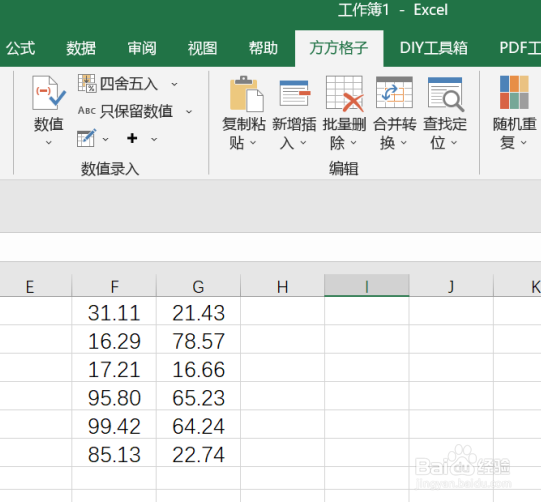Select cell containing 85.13
Viewport: 541px width, 502px height.
pyautogui.click(x=114, y=454)
